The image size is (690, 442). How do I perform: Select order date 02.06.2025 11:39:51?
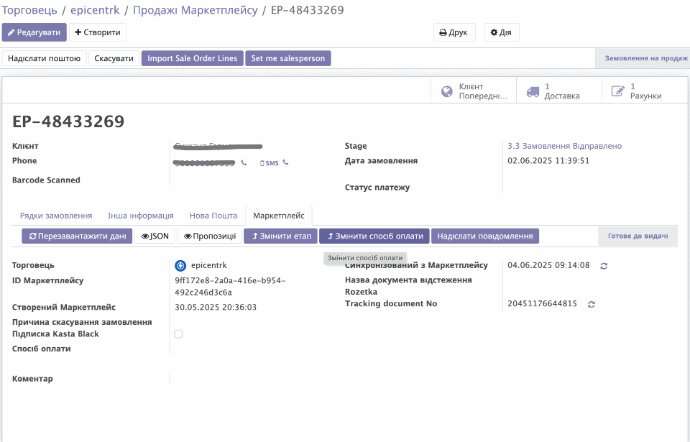tap(548, 161)
